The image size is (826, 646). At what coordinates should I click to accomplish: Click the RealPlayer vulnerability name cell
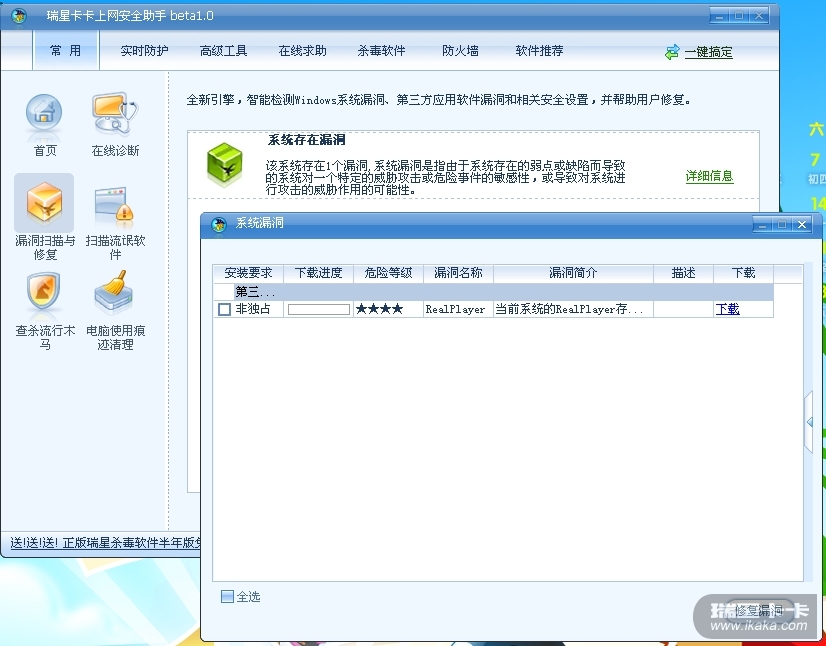[458, 309]
